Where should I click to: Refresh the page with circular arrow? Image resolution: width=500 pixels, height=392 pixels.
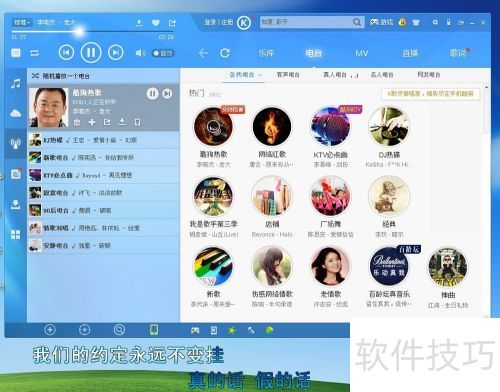[x=225, y=53]
